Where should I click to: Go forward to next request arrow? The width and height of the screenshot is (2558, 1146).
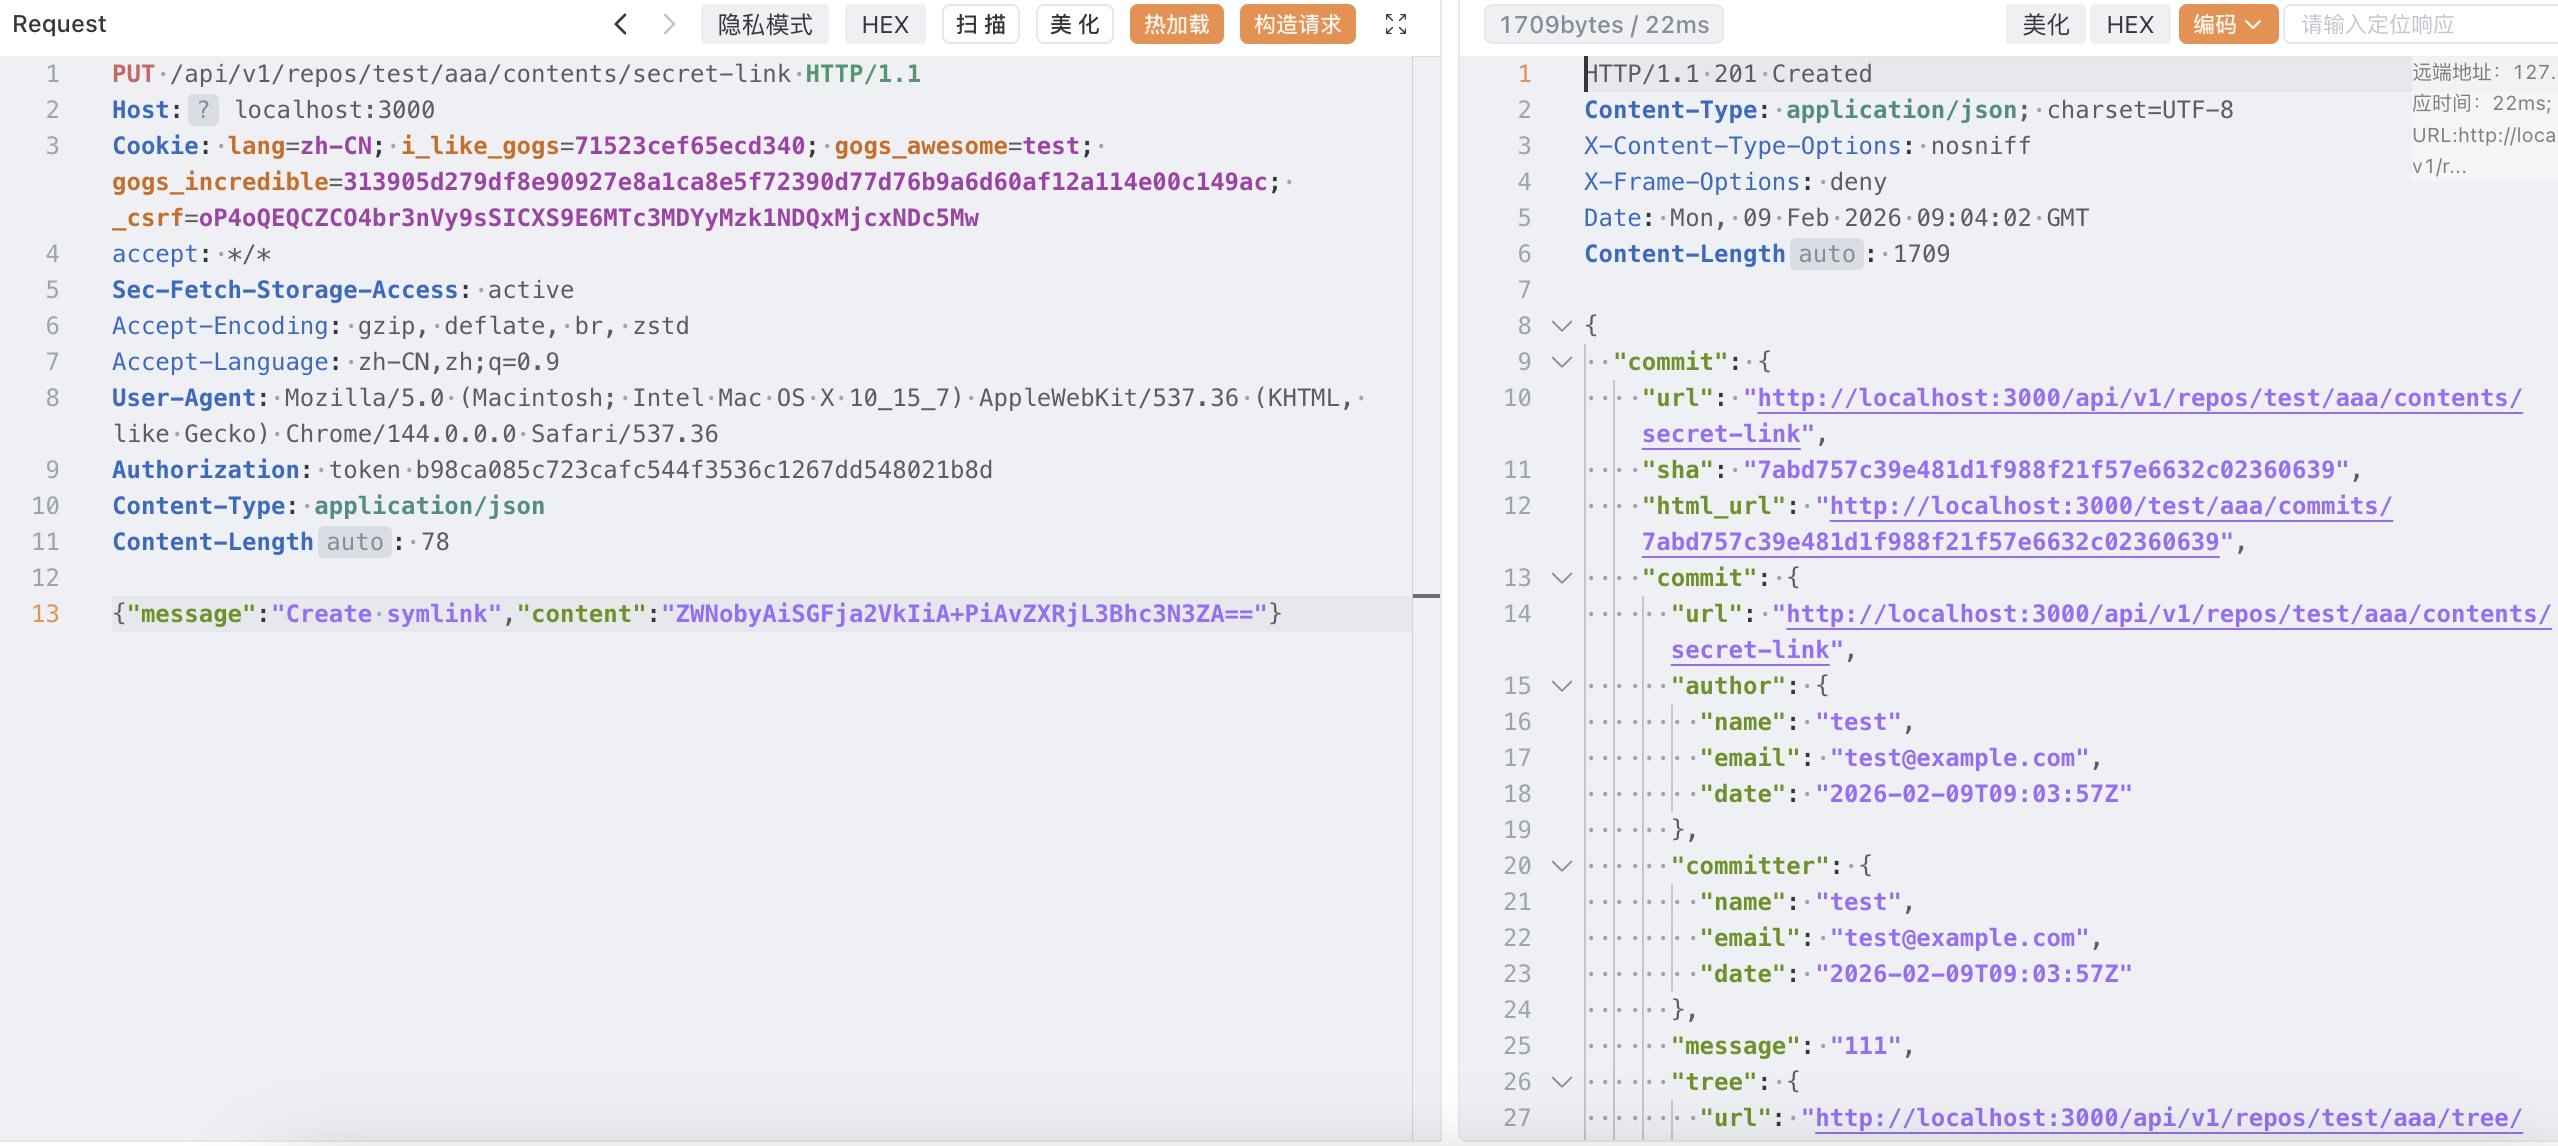click(x=669, y=24)
